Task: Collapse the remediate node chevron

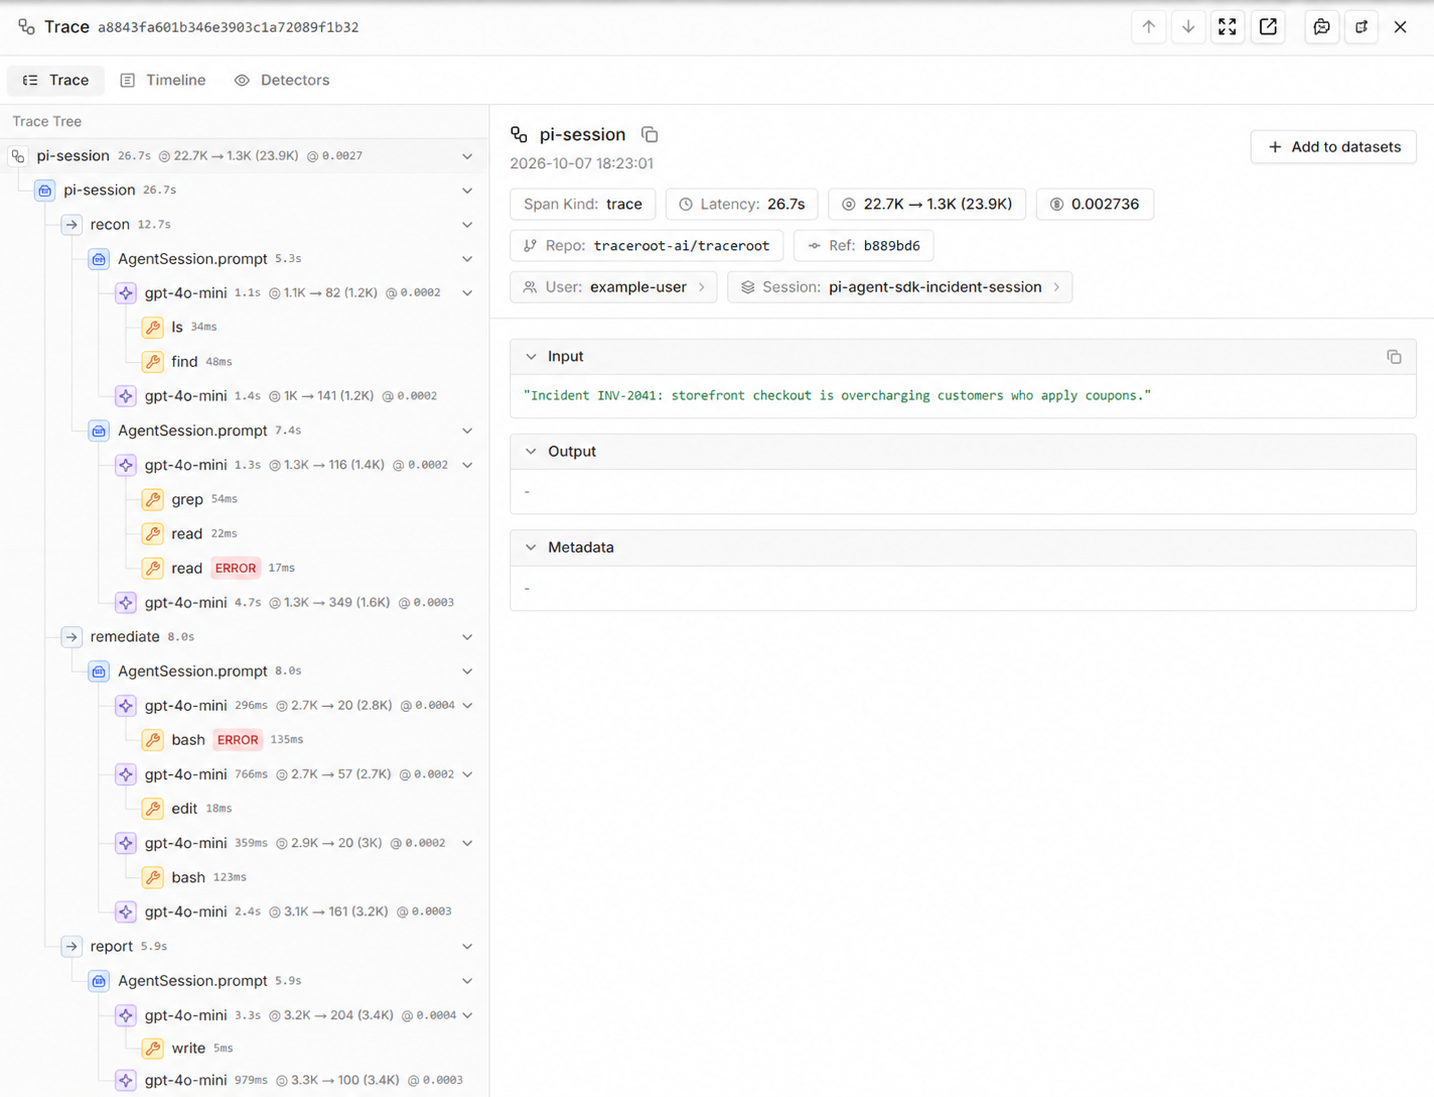Action: pyautogui.click(x=467, y=637)
